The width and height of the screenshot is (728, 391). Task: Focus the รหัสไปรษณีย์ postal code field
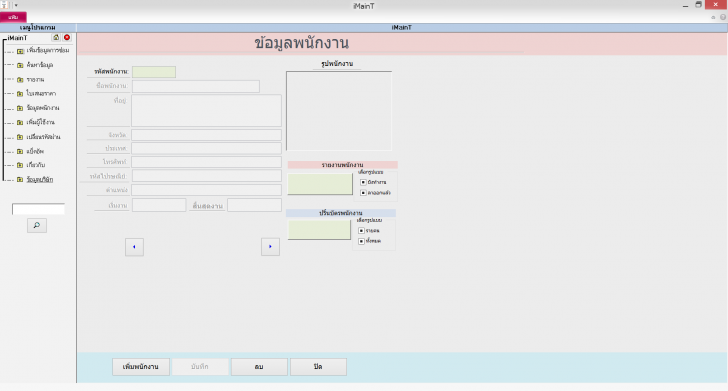(207, 176)
